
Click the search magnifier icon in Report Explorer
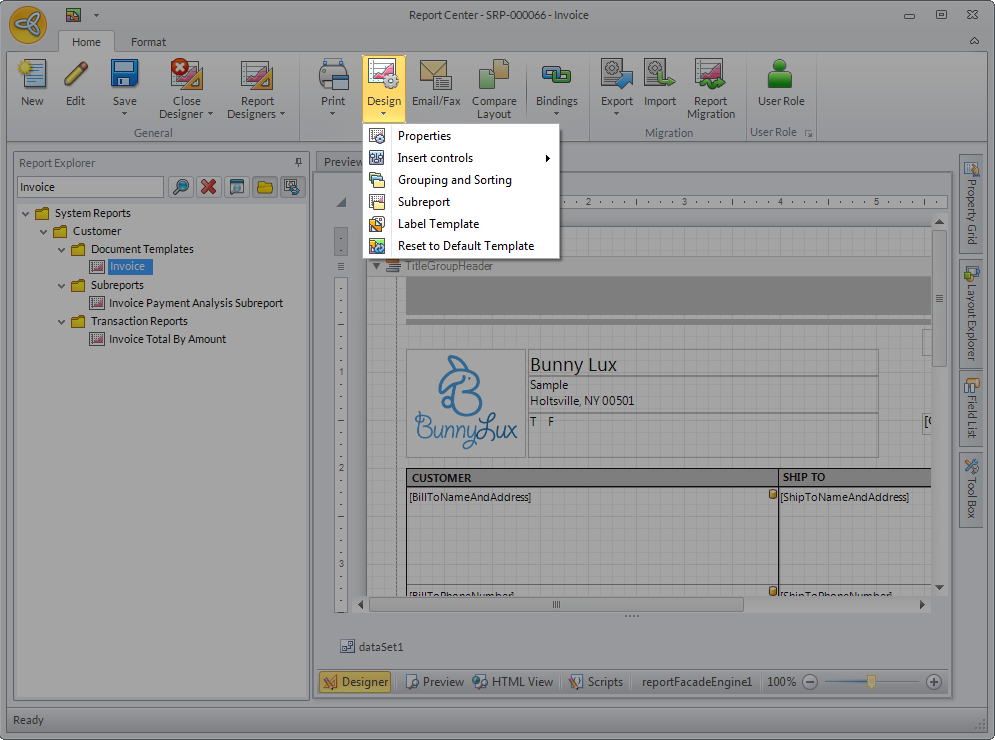[180, 187]
